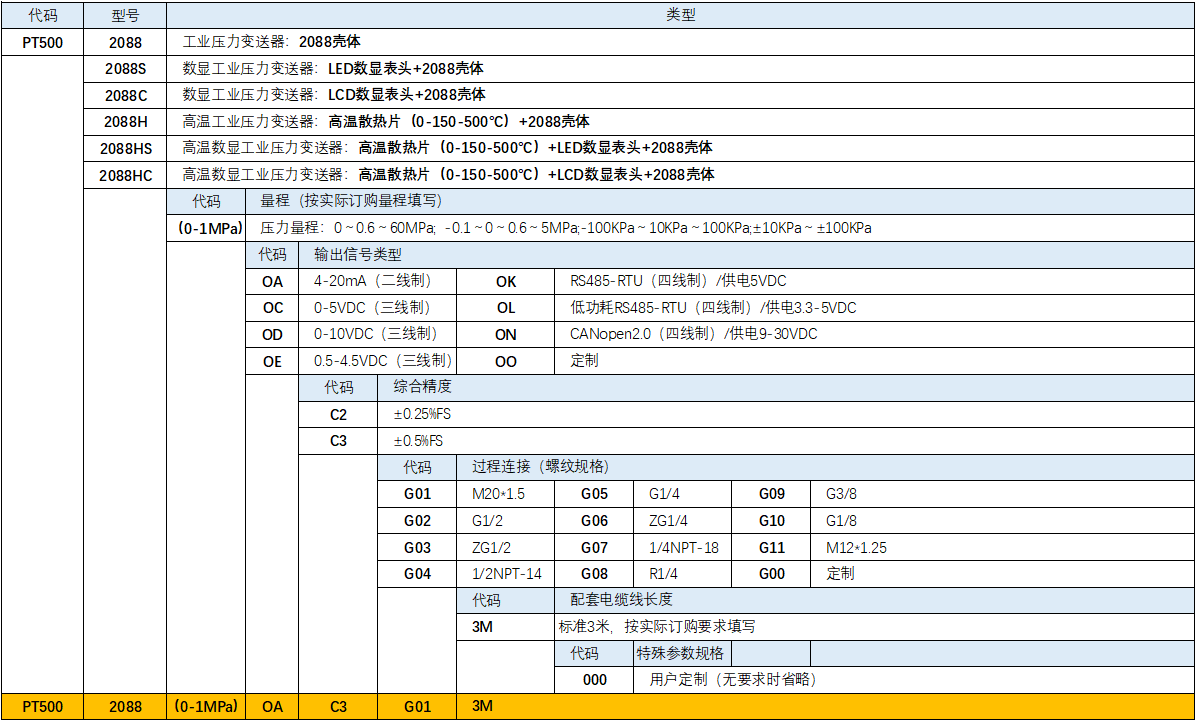Click the G05 thread code cell
The height and width of the screenshot is (722, 1198).
pyautogui.click(x=594, y=494)
